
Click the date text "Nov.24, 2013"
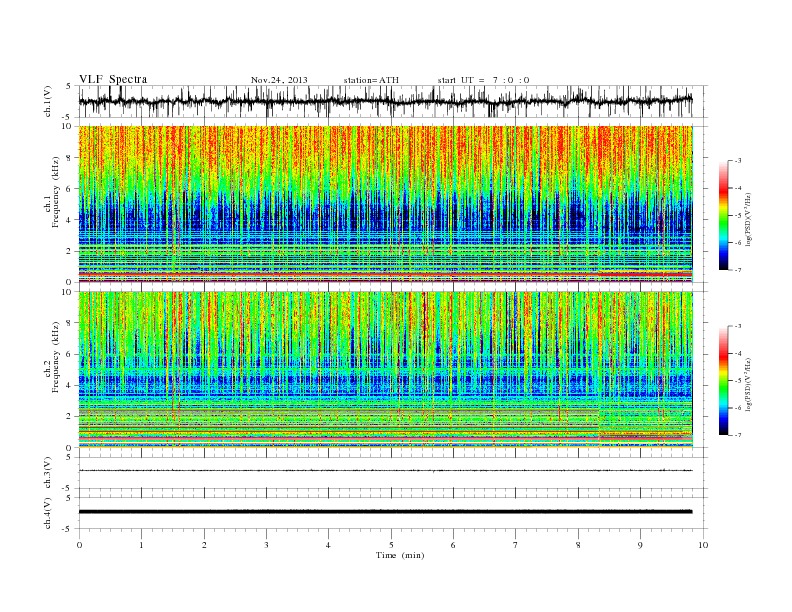click(x=279, y=80)
